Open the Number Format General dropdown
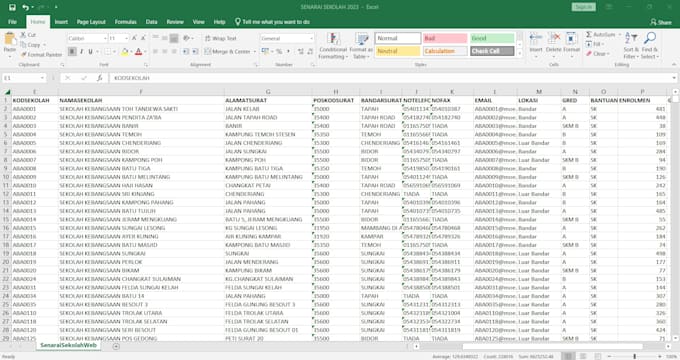This screenshot has height=360, width=680. point(311,39)
